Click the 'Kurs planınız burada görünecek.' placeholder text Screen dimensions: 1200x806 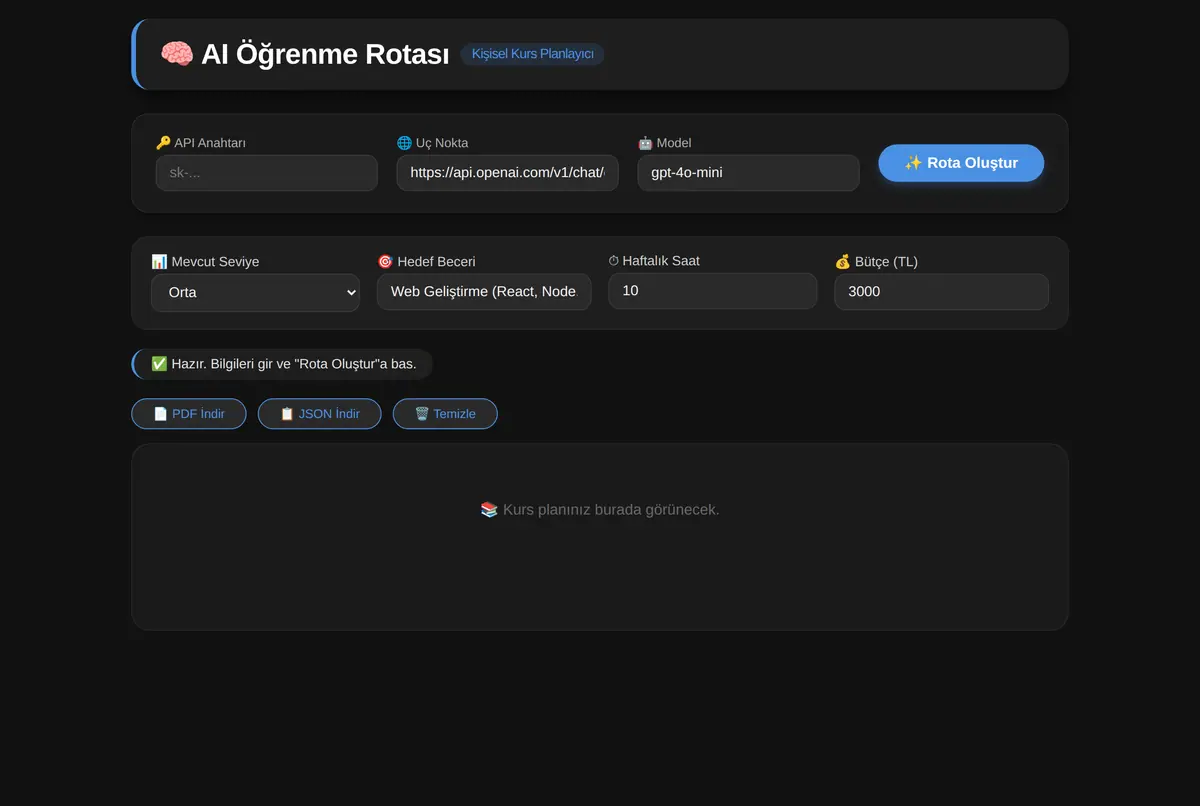tap(611, 510)
